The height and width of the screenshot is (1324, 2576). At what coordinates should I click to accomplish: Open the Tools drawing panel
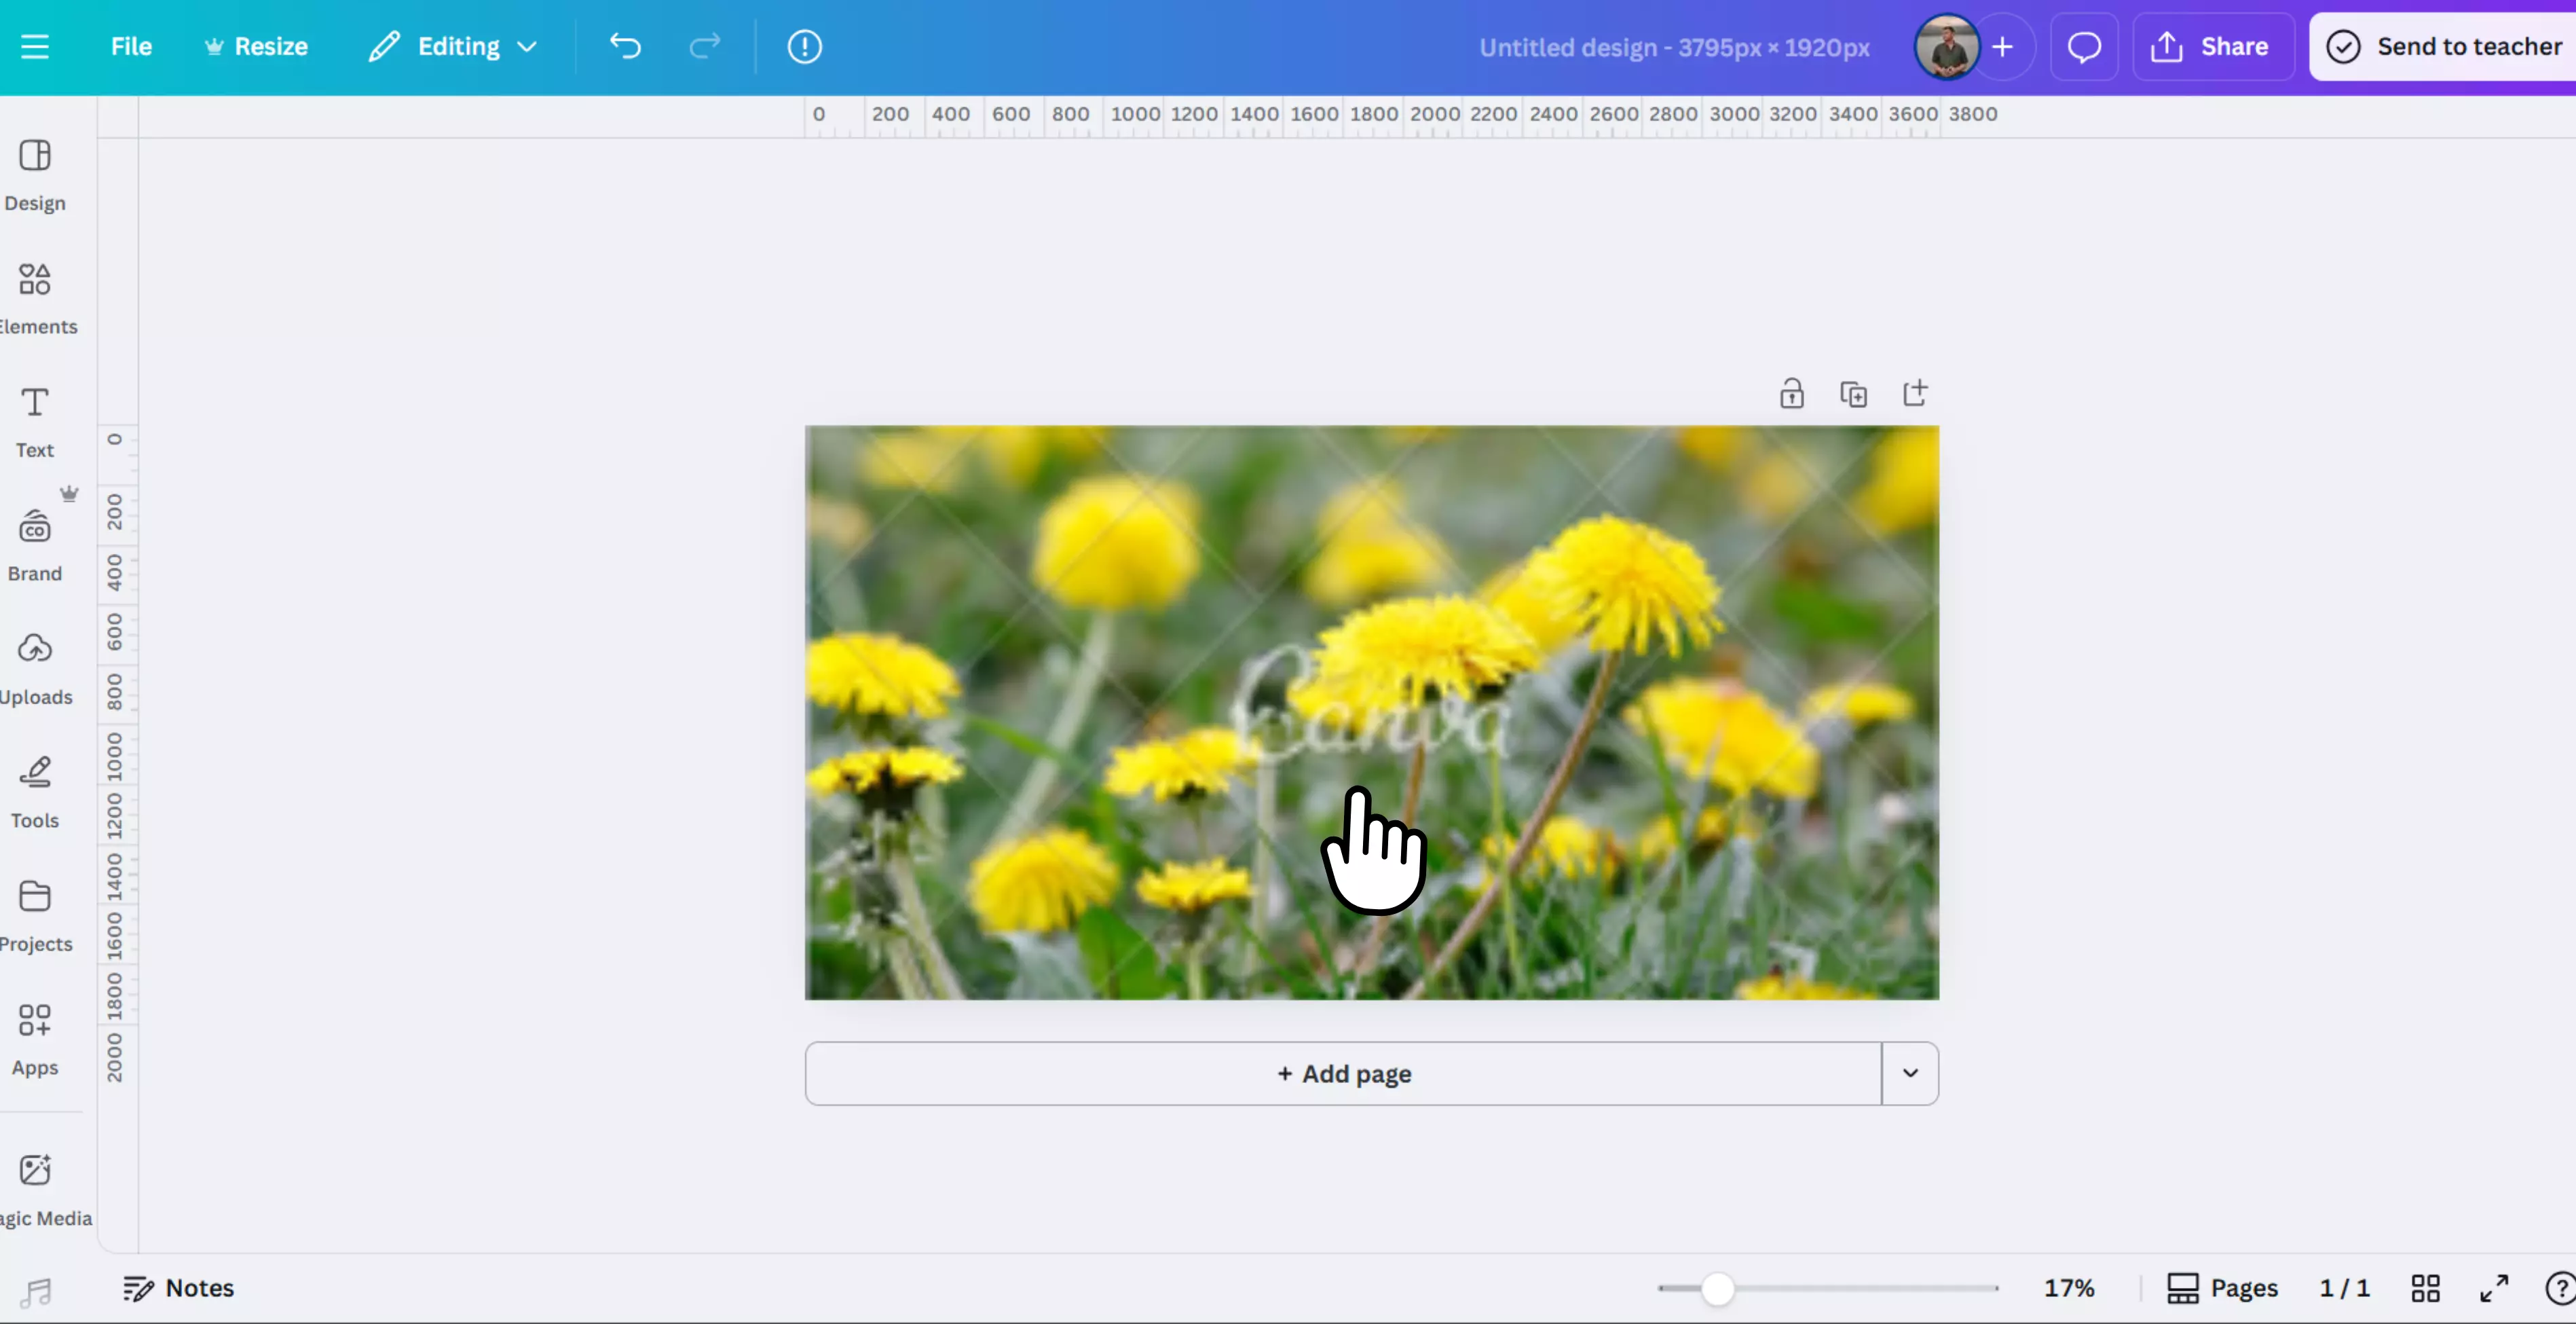click(x=35, y=791)
